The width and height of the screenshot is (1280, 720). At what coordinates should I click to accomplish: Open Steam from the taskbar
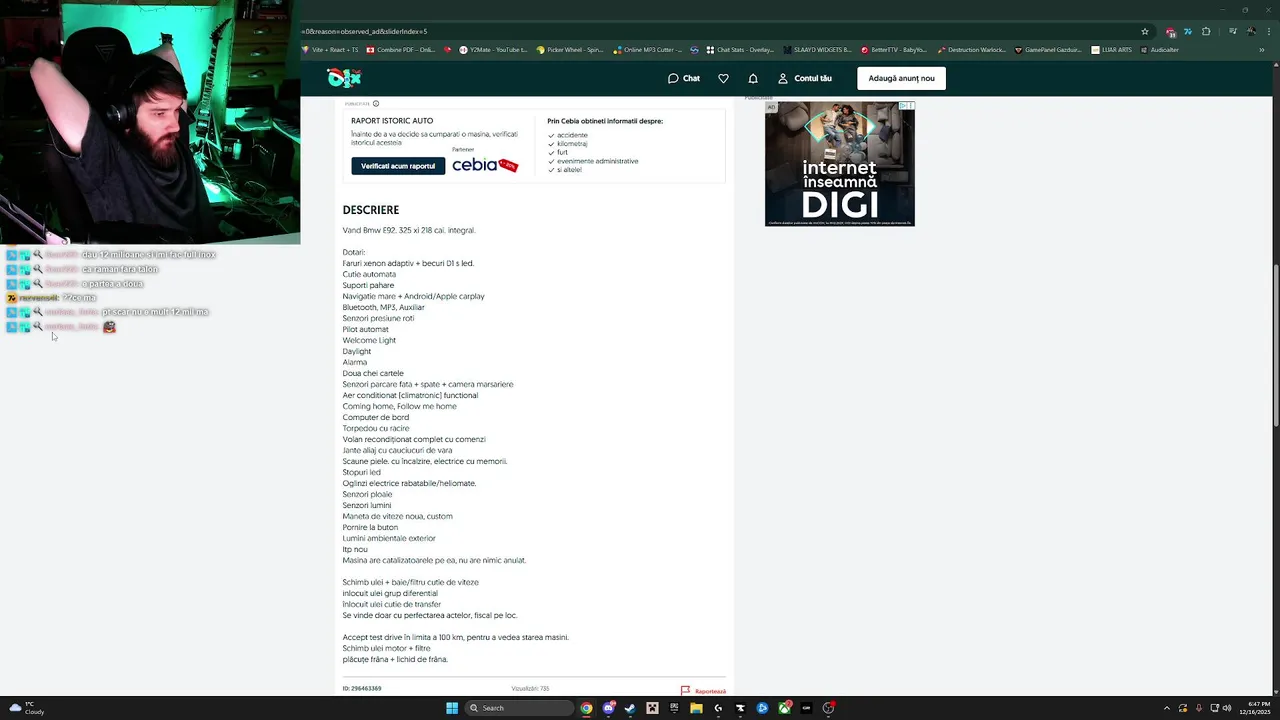pos(630,708)
